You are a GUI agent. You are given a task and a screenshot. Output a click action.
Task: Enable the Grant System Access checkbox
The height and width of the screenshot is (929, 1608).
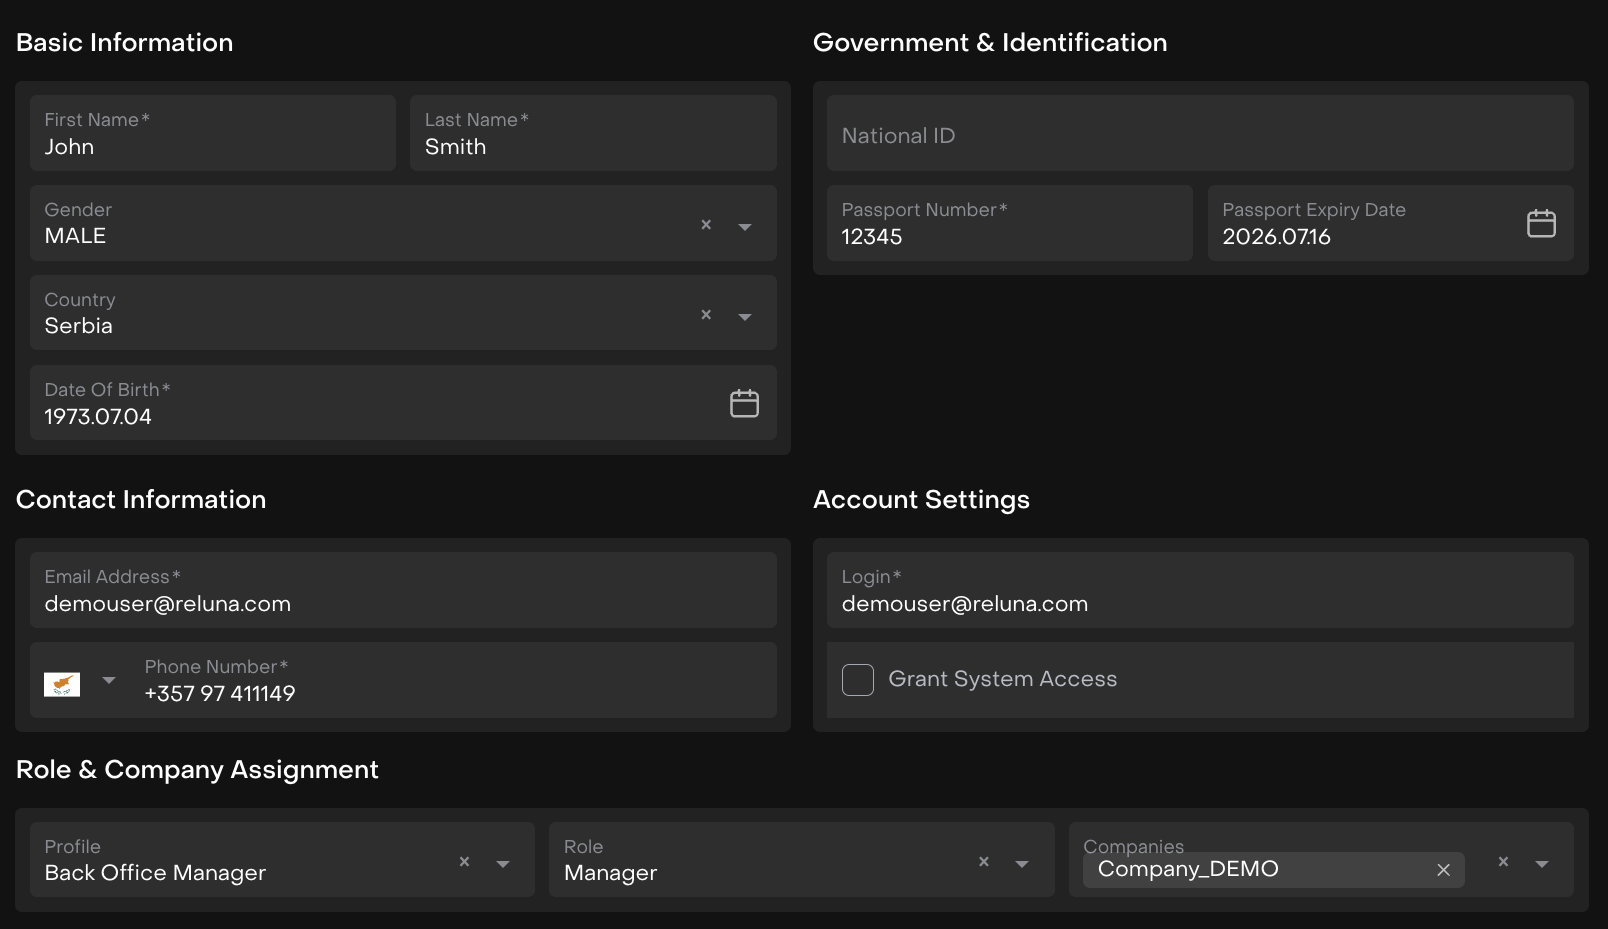coord(858,680)
